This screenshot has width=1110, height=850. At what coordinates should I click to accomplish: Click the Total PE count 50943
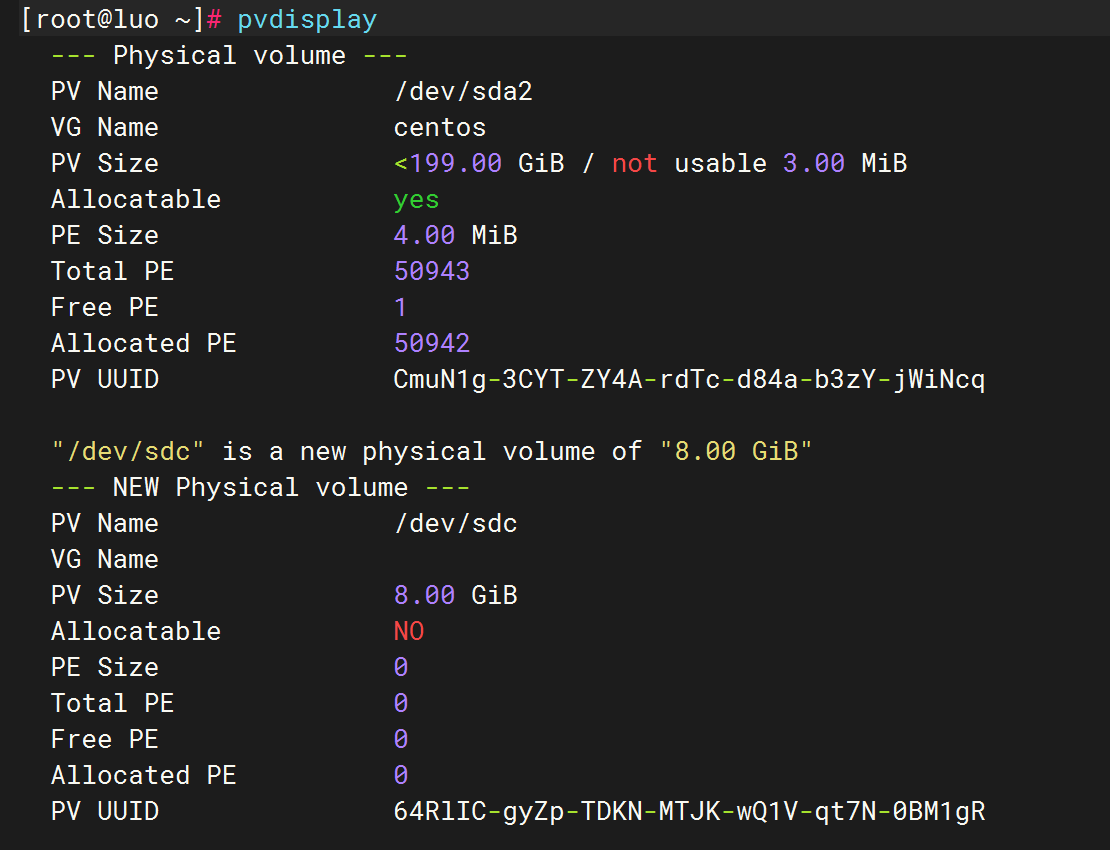pyautogui.click(x=431, y=271)
